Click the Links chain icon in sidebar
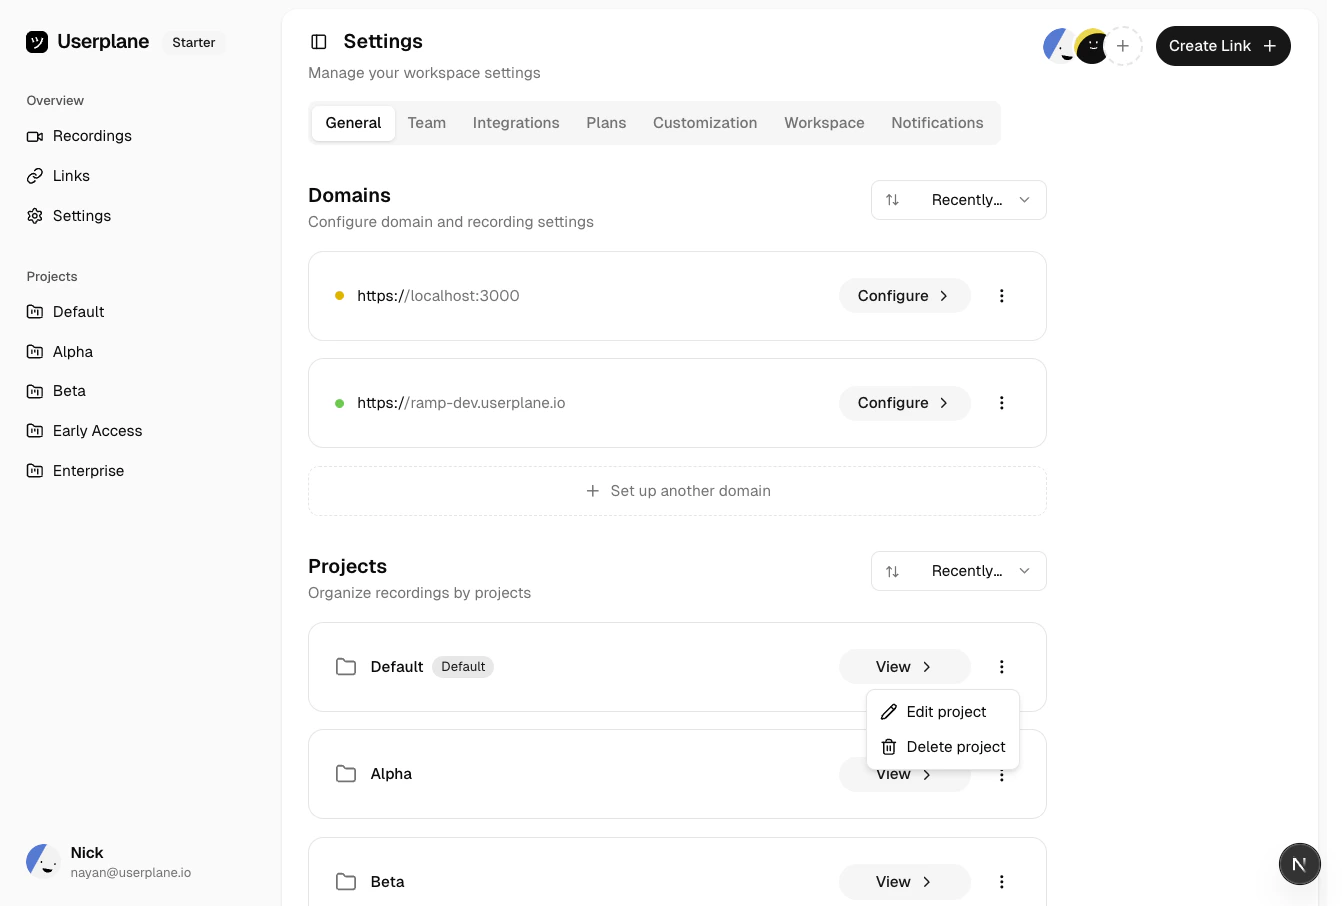The width and height of the screenshot is (1342, 906). (35, 176)
